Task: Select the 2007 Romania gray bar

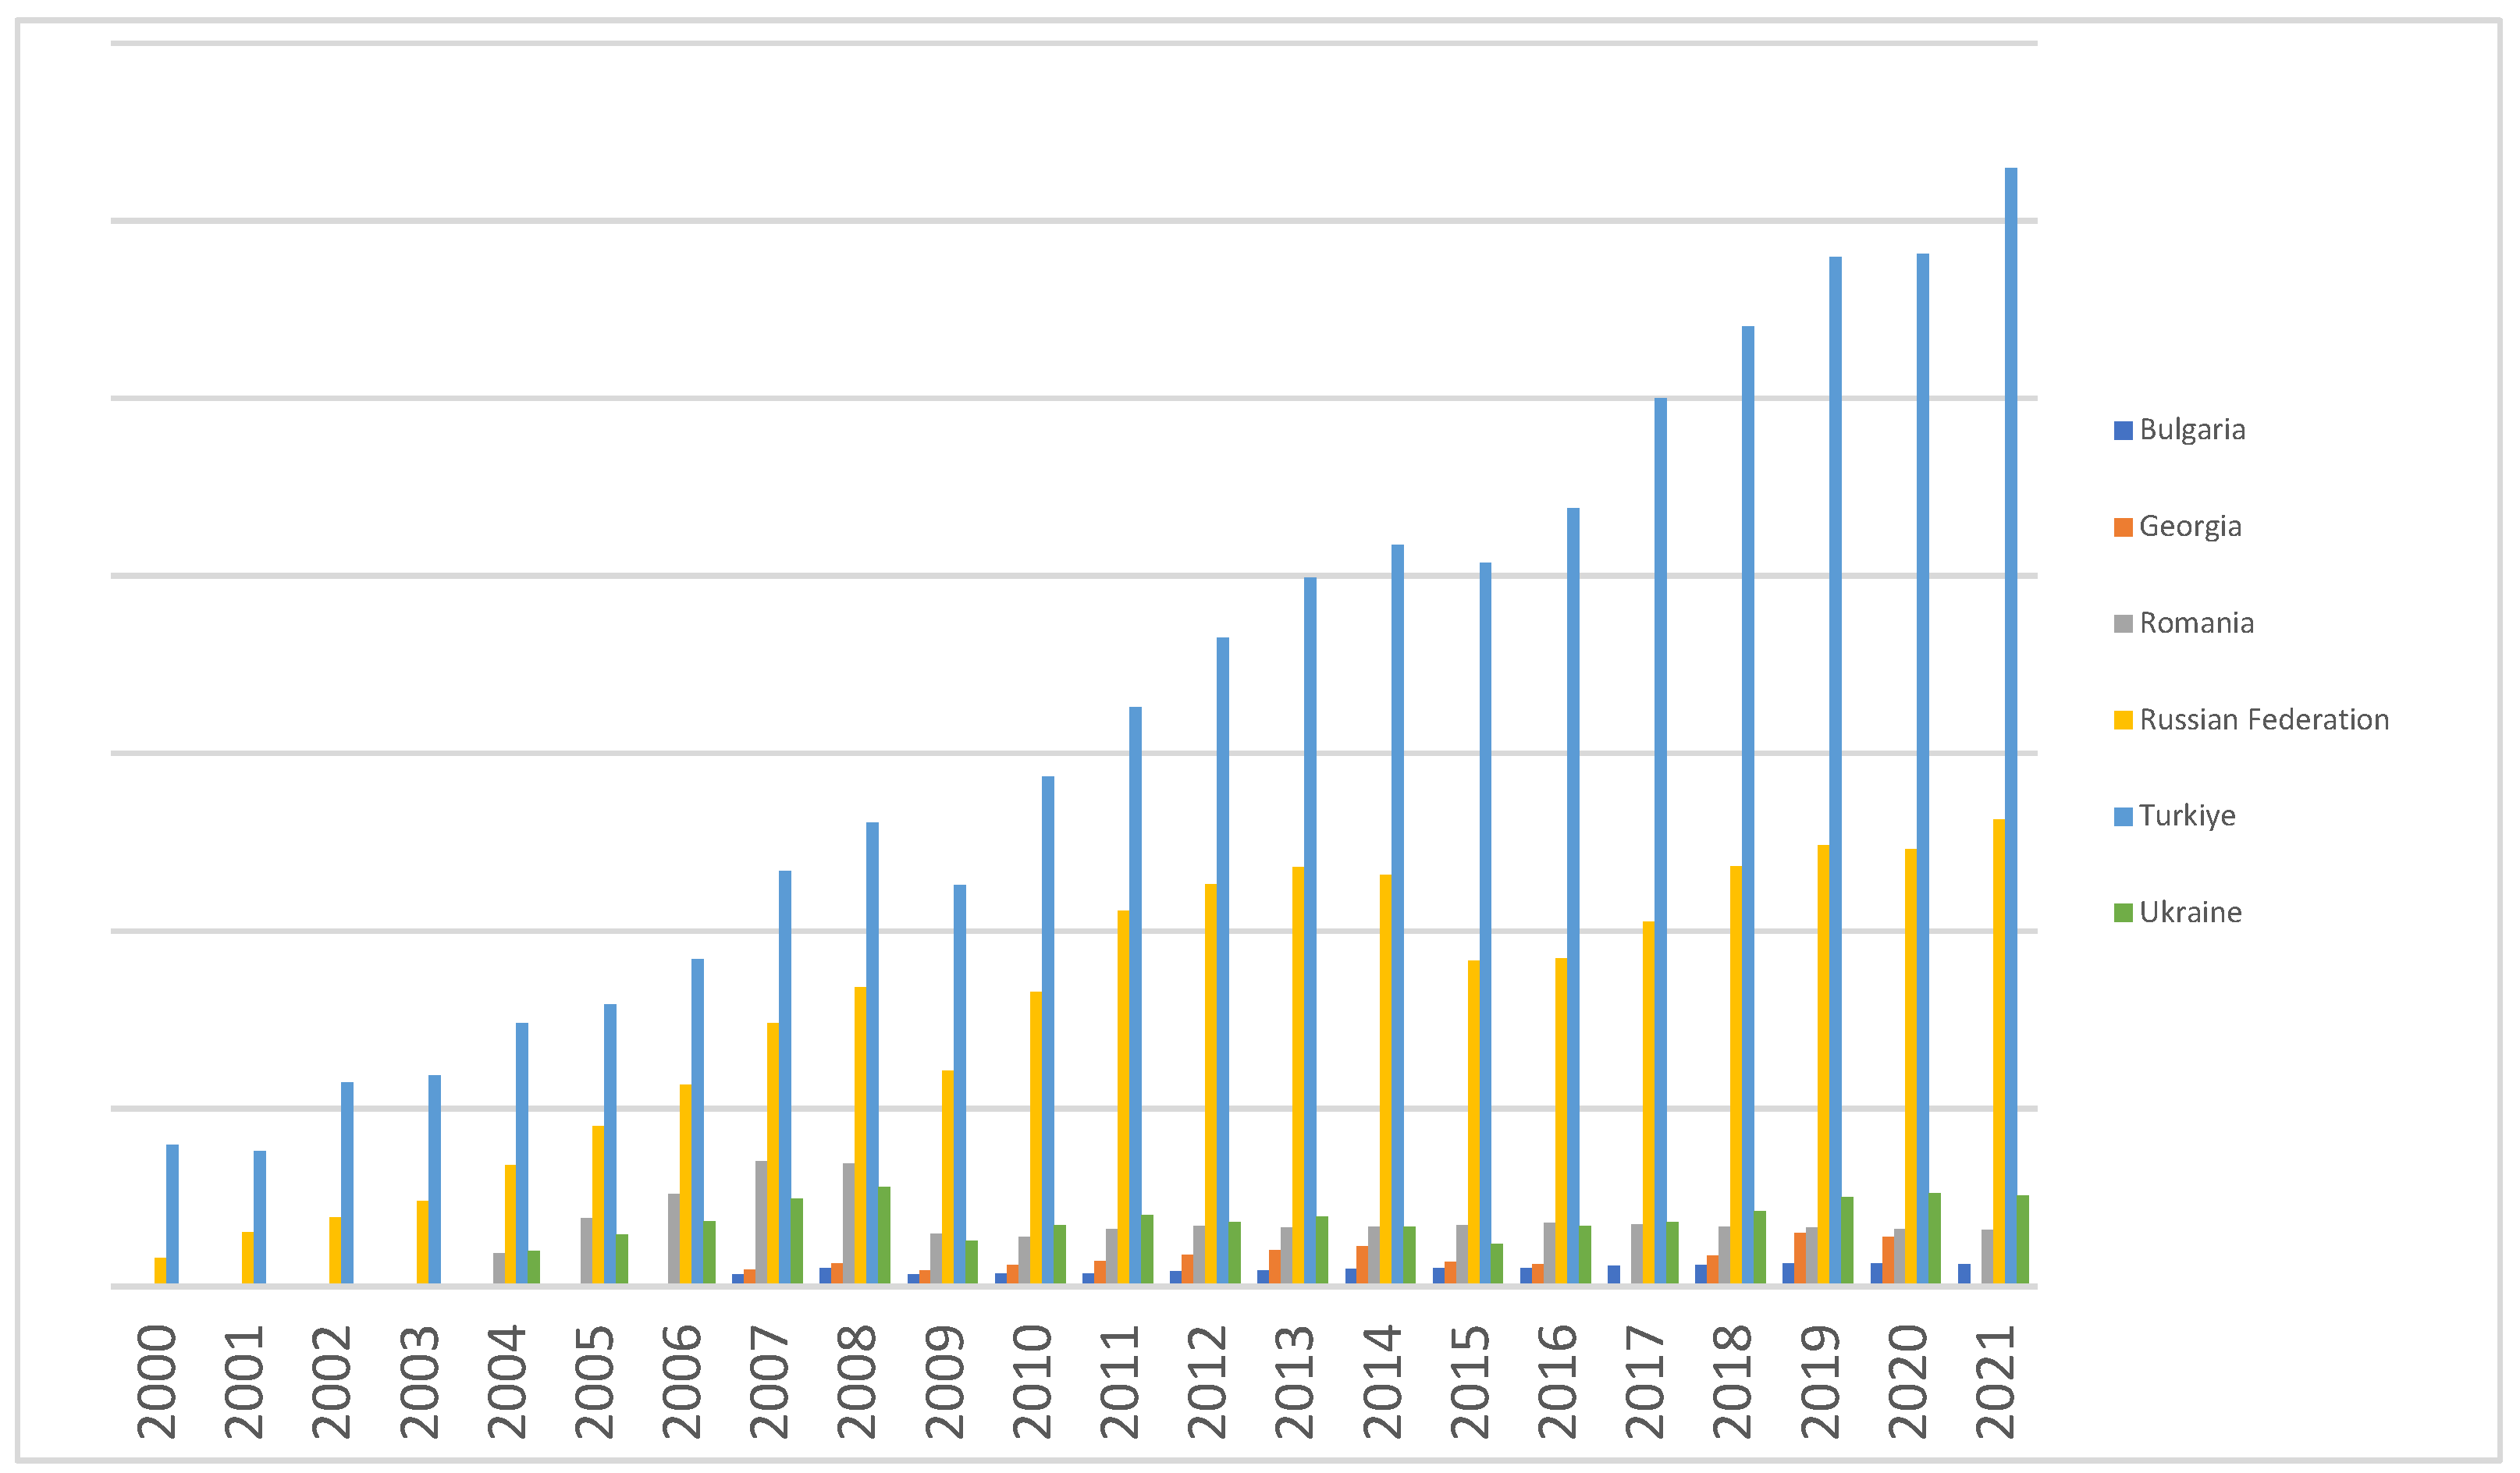Action: pos(761,1222)
